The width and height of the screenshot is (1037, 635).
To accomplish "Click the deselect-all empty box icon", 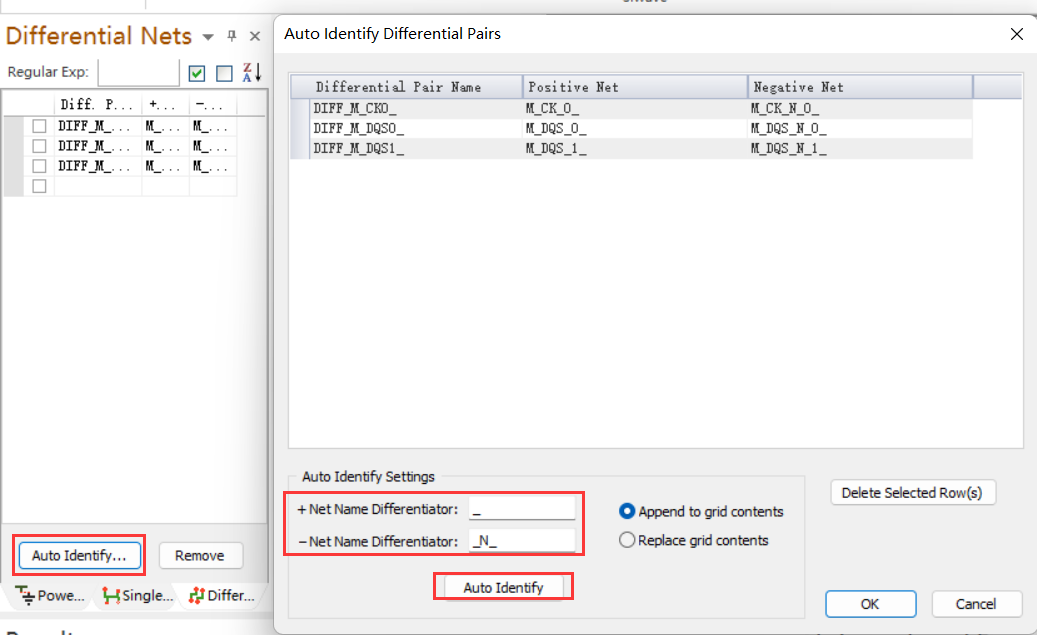I will [x=224, y=73].
